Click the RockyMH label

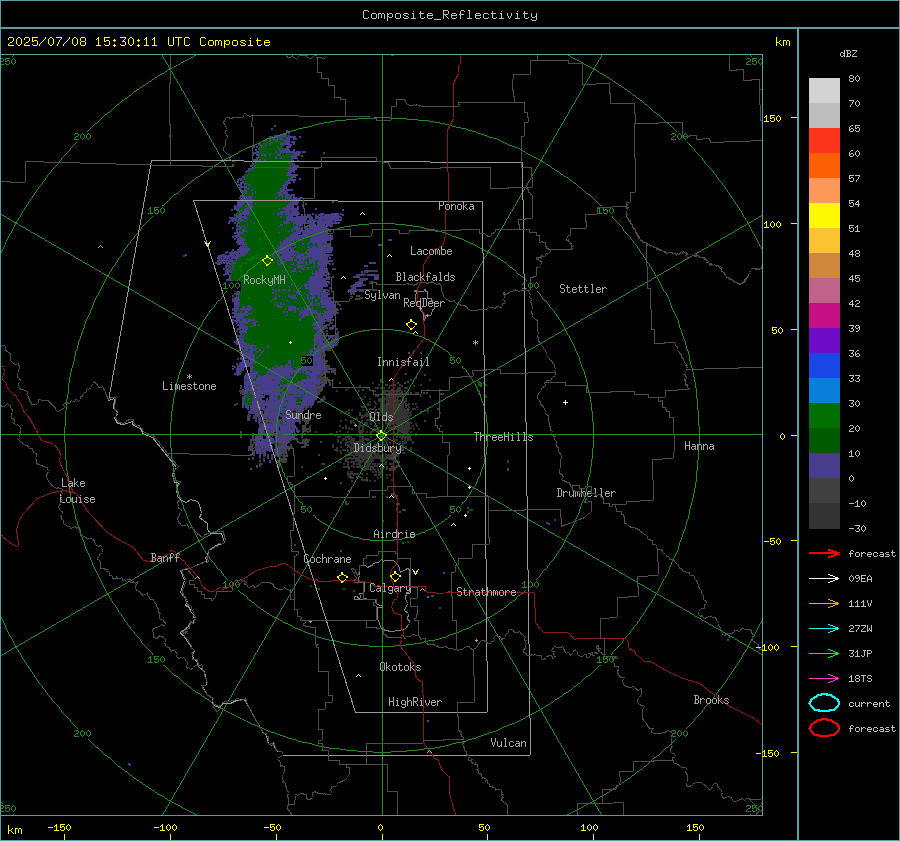coord(264,280)
